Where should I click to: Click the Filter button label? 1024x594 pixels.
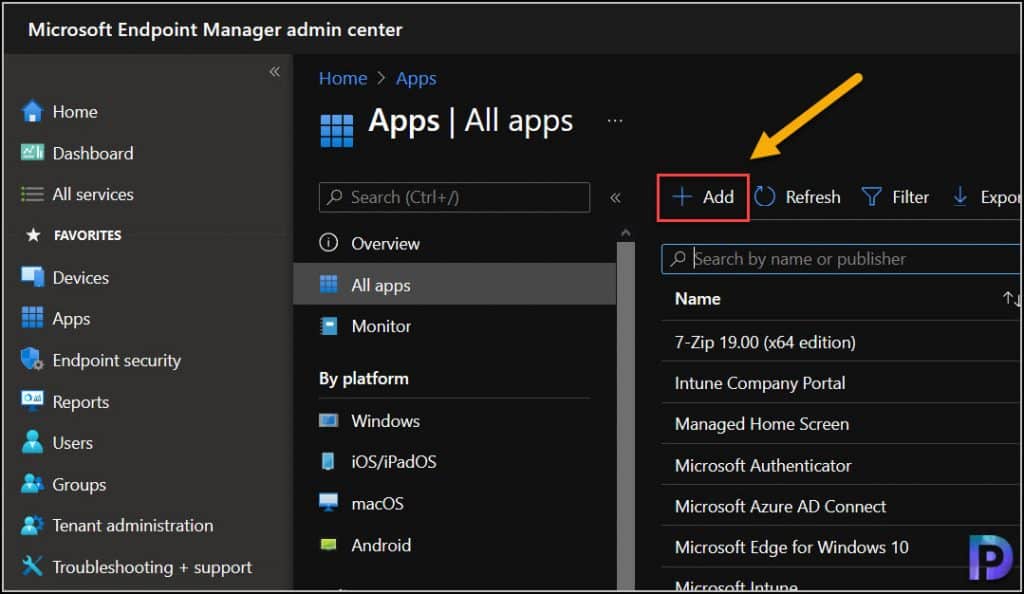point(910,197)
